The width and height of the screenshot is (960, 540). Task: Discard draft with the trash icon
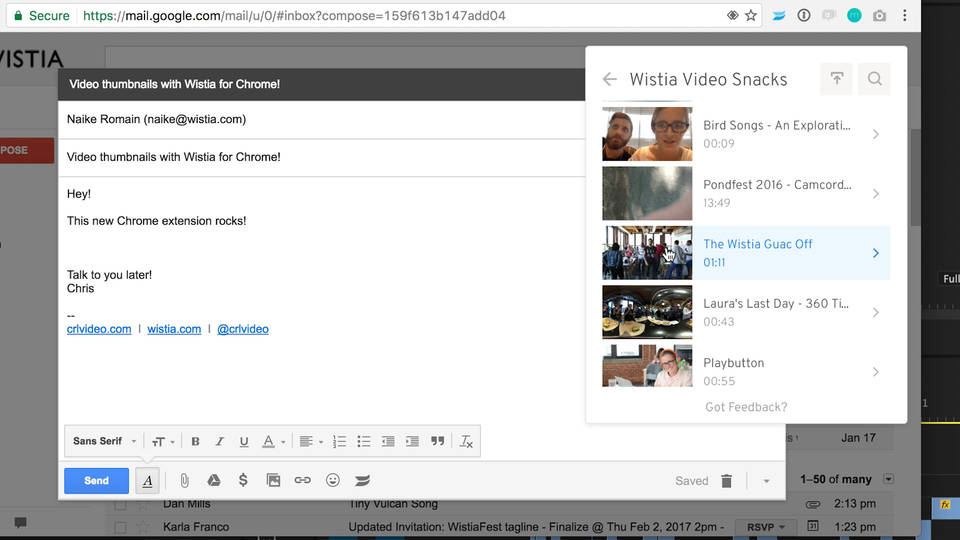click(727, 481)
